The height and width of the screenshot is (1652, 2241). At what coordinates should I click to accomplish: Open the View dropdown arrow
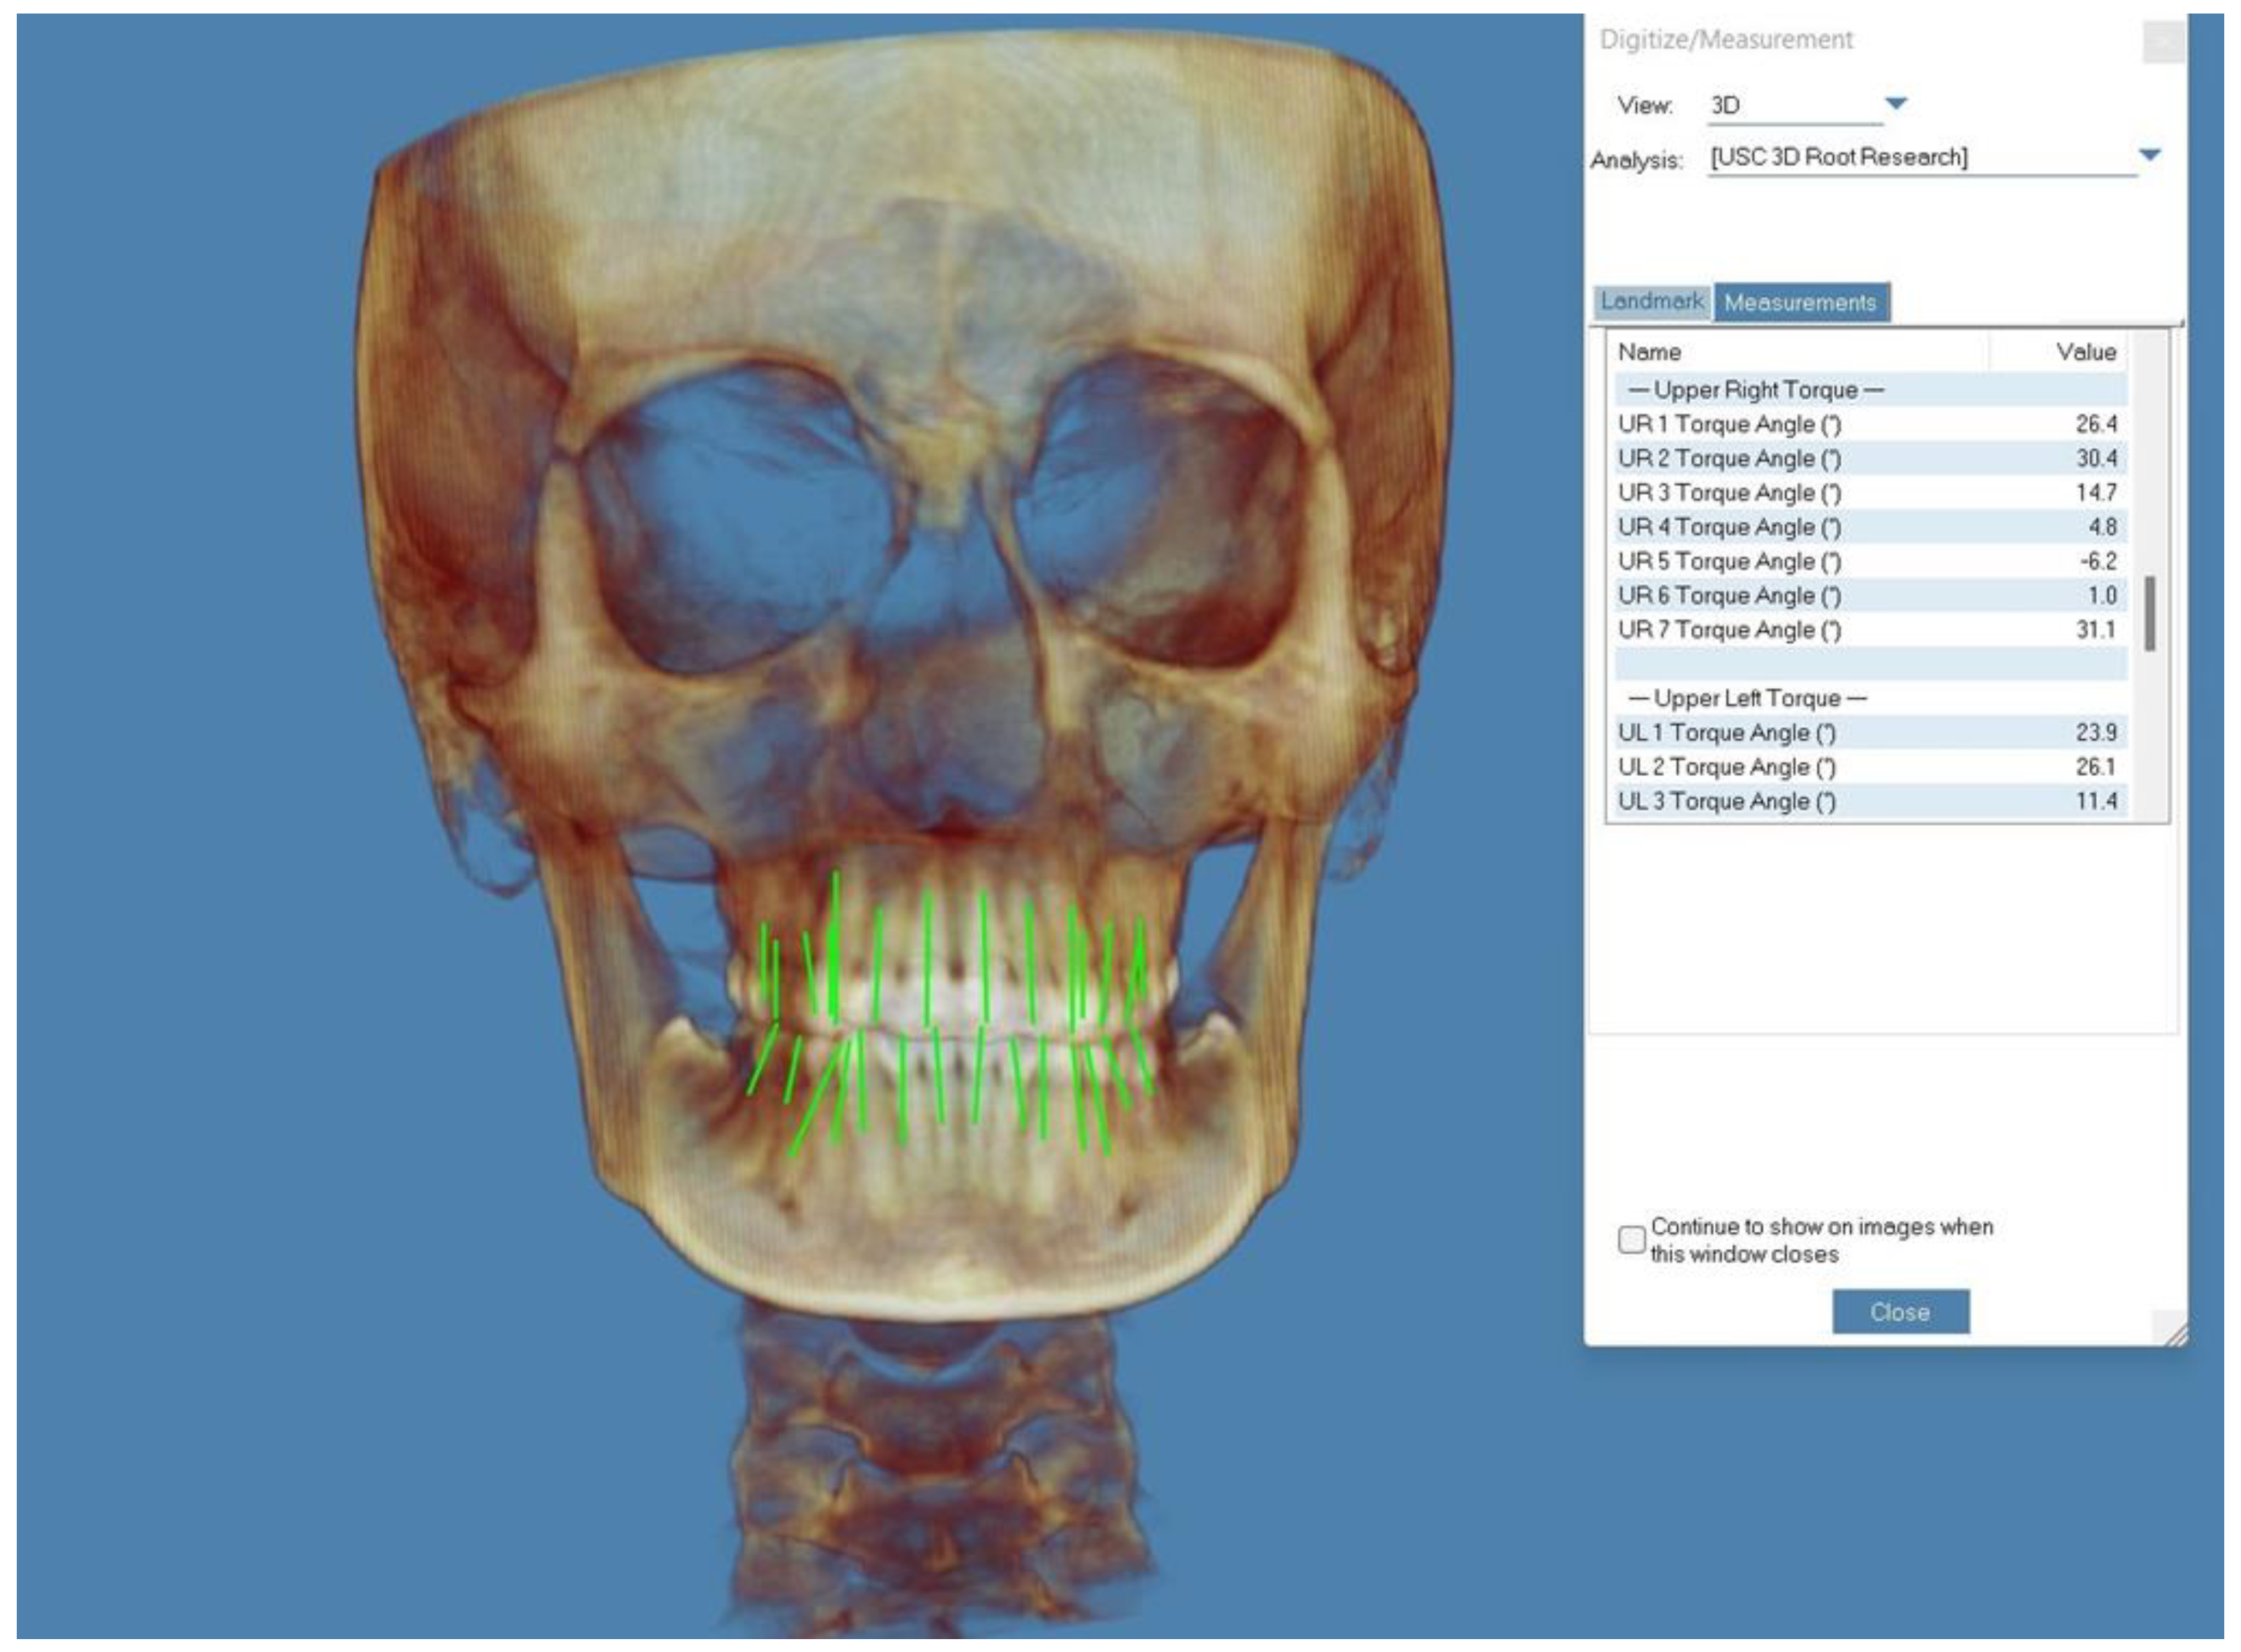(1895, 103)
